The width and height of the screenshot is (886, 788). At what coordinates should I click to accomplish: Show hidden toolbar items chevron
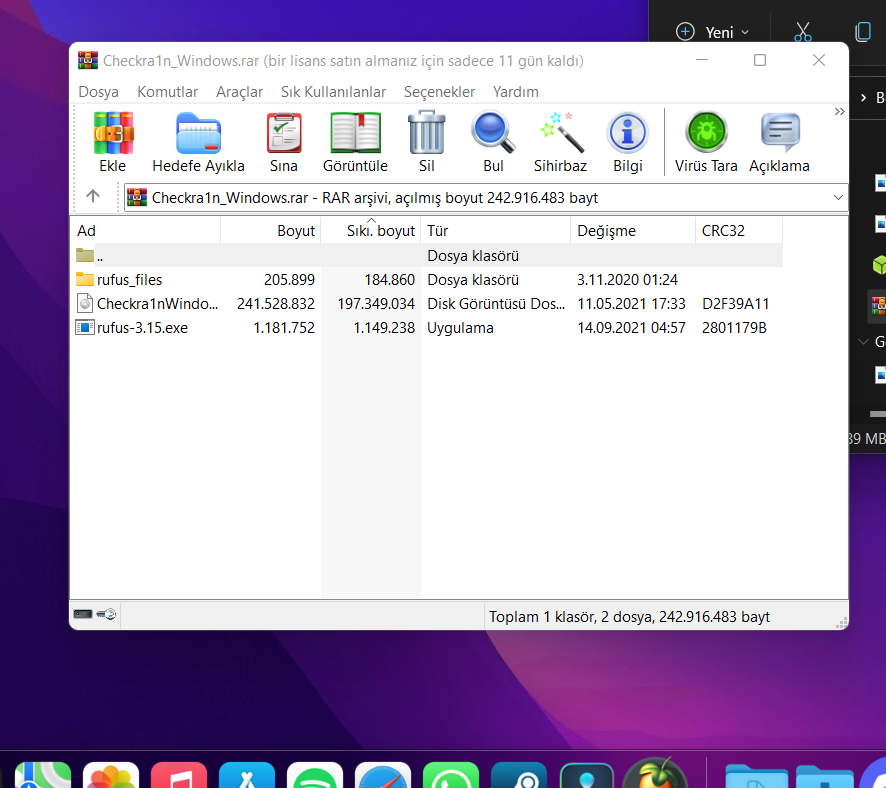(x=840, y=111)
